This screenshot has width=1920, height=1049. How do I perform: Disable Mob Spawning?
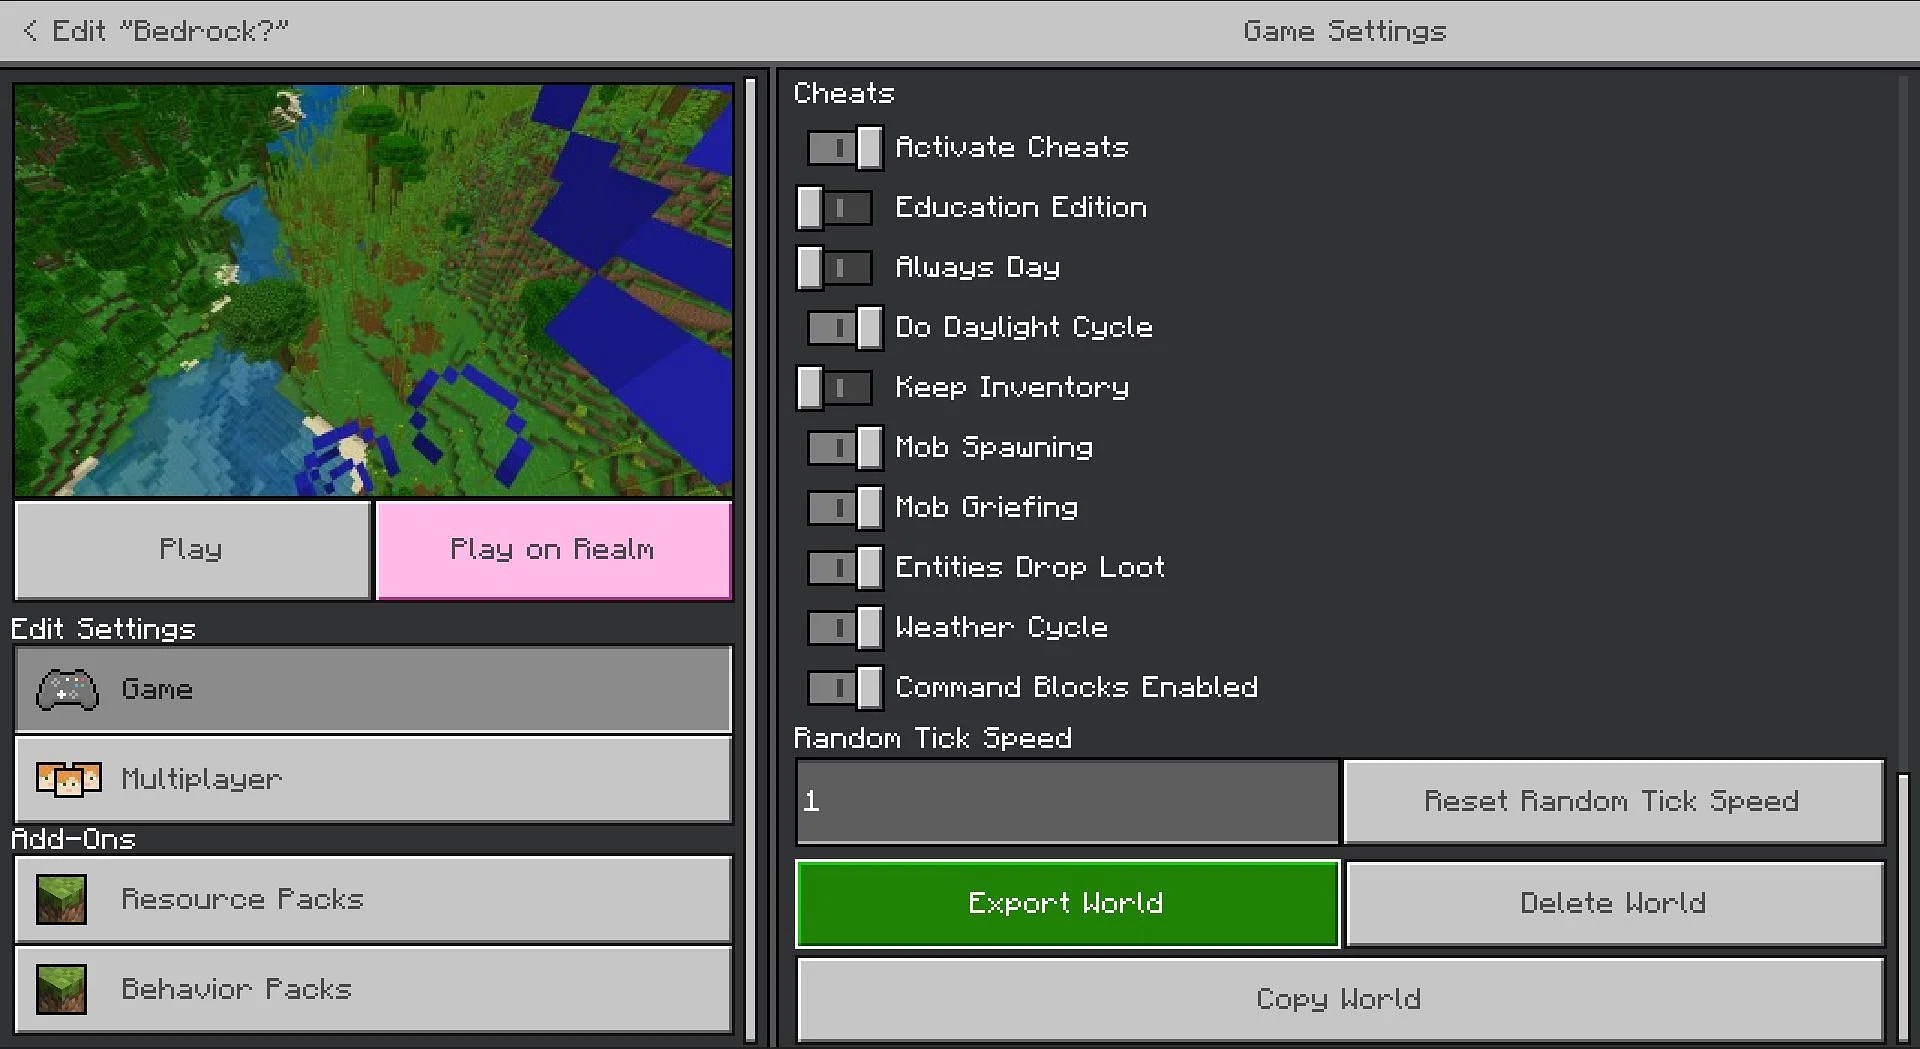[844, 447]
